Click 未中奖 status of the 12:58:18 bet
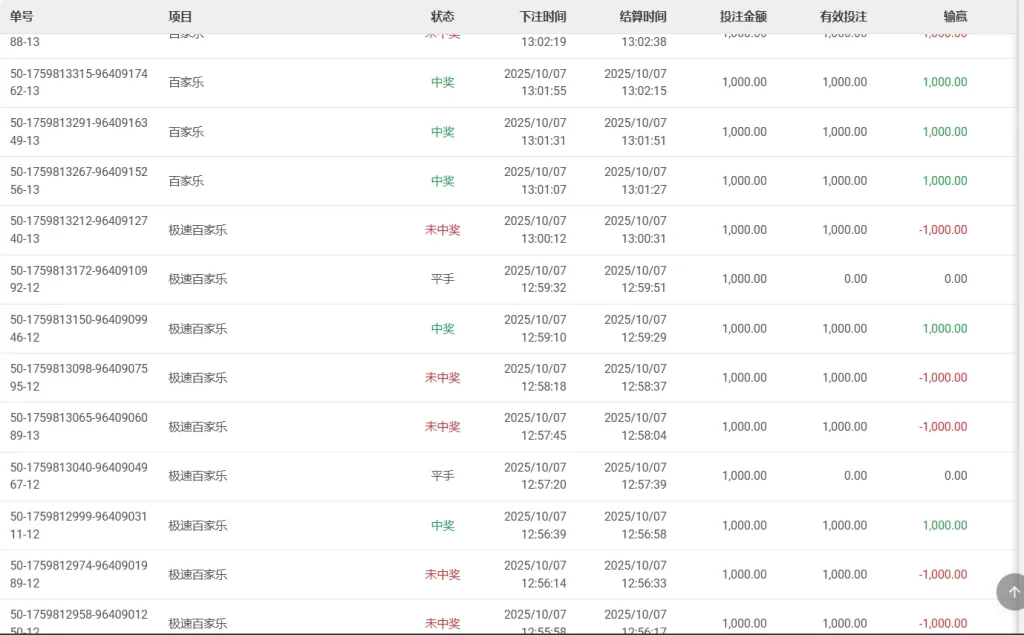 click(442, 377)
